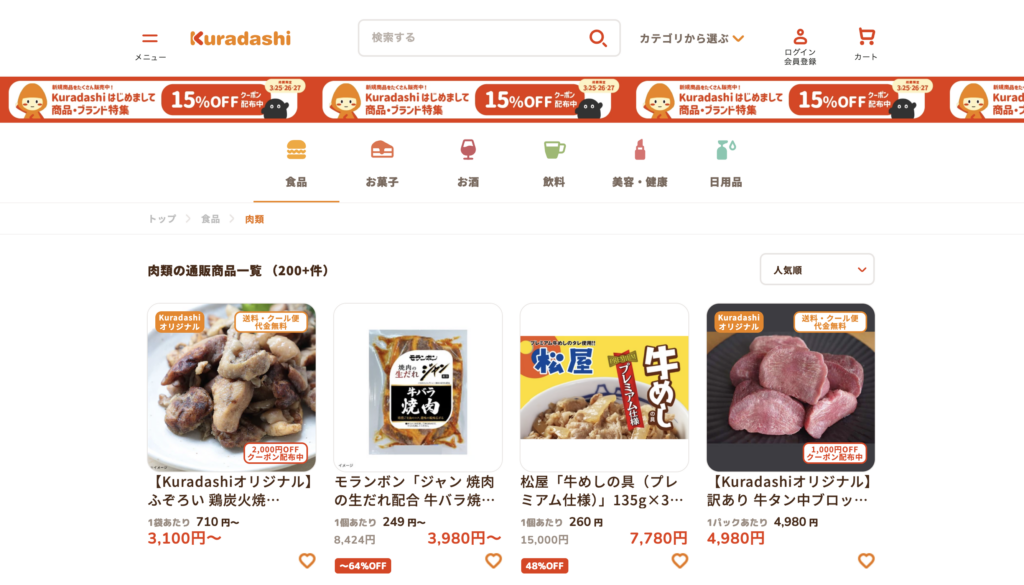Image resolution: width=1024 pixels, height=585 pixels.
Task: Select the 日用品 spray bottle icon
Action: point(726,150)
